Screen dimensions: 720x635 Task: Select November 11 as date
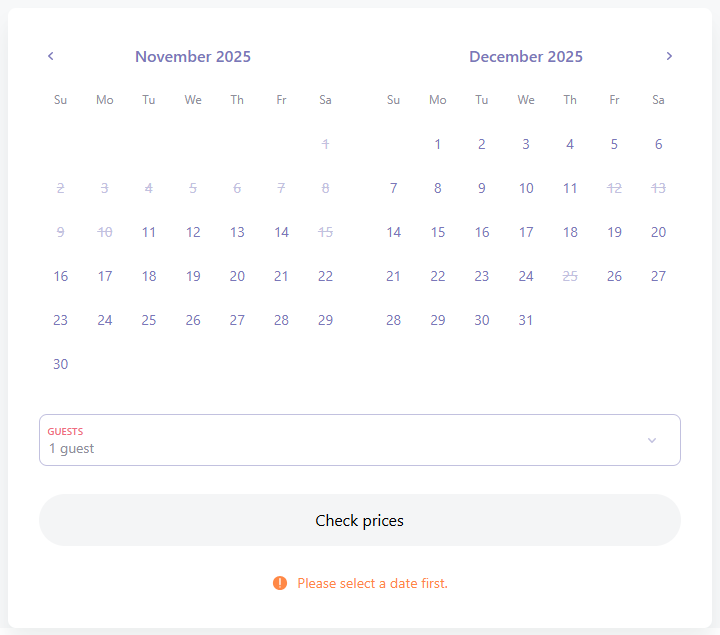149,232
